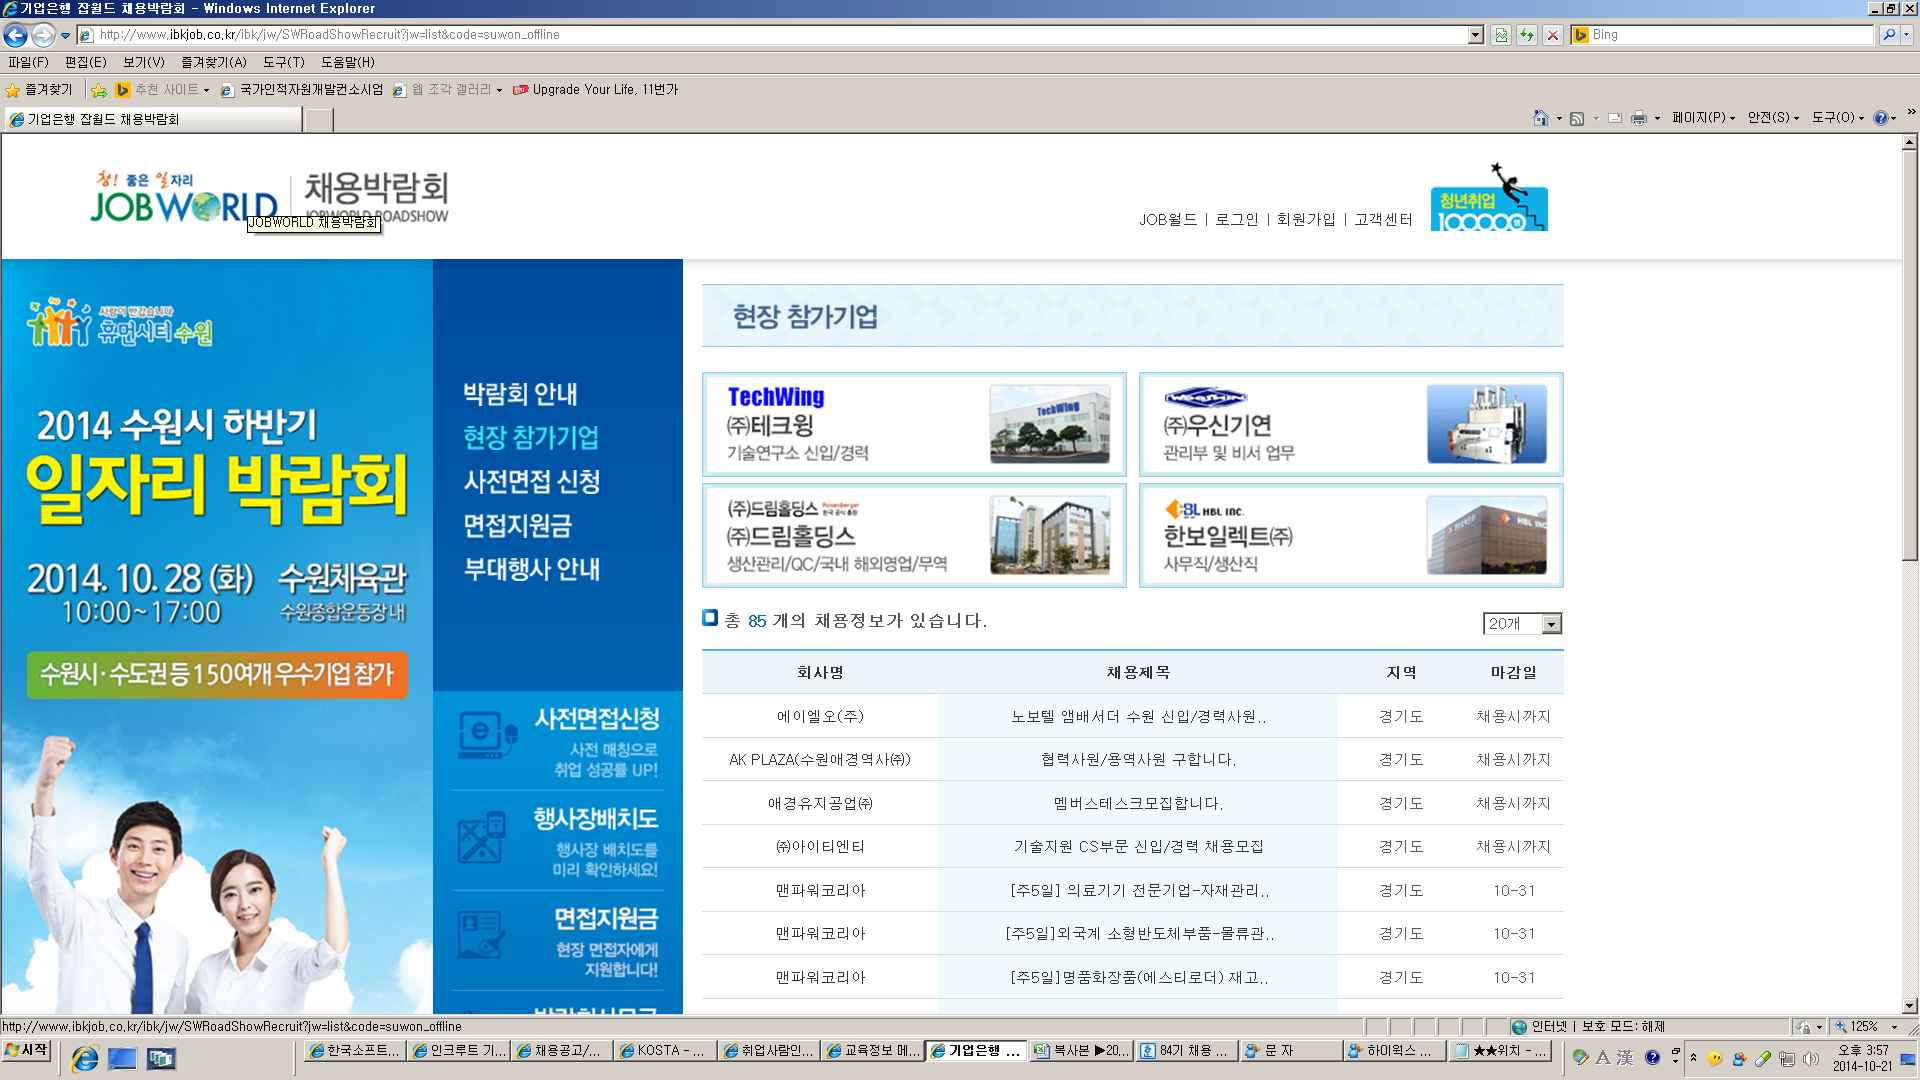Open the 페이지(P) command bar dropdown
This screenshot has width=1920, height=1080.
1703,118
